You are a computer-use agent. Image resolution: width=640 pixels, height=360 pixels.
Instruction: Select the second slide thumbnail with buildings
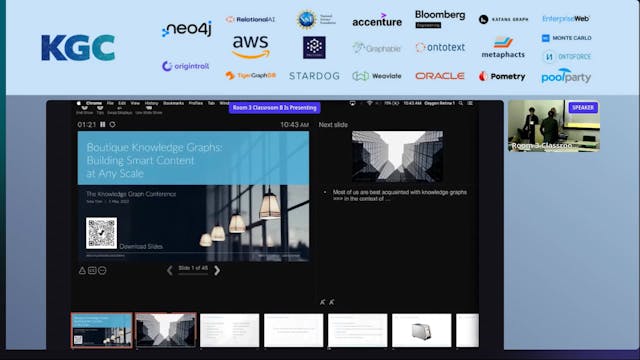point(165,330)
